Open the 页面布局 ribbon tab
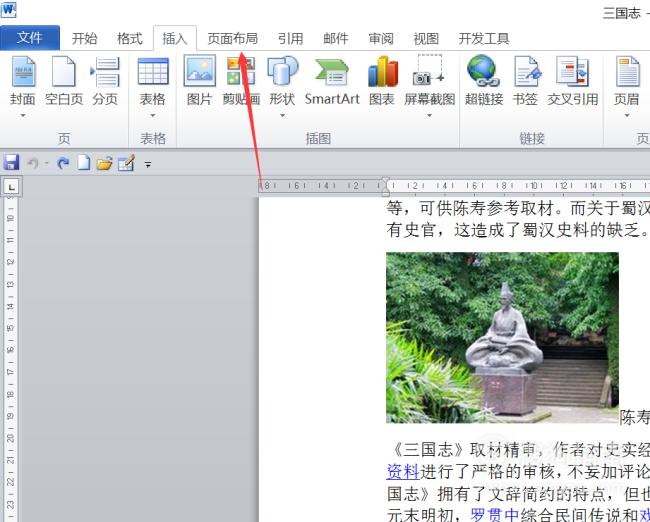 (233, 39)
